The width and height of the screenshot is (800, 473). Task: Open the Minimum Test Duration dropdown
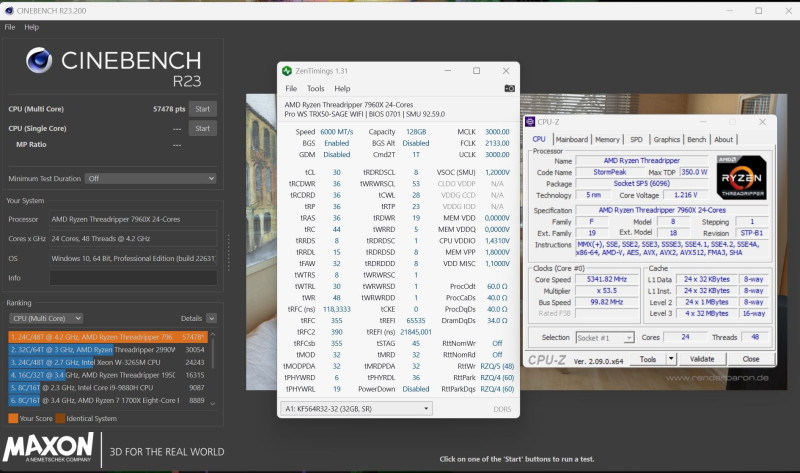click(x=151, y=179)
